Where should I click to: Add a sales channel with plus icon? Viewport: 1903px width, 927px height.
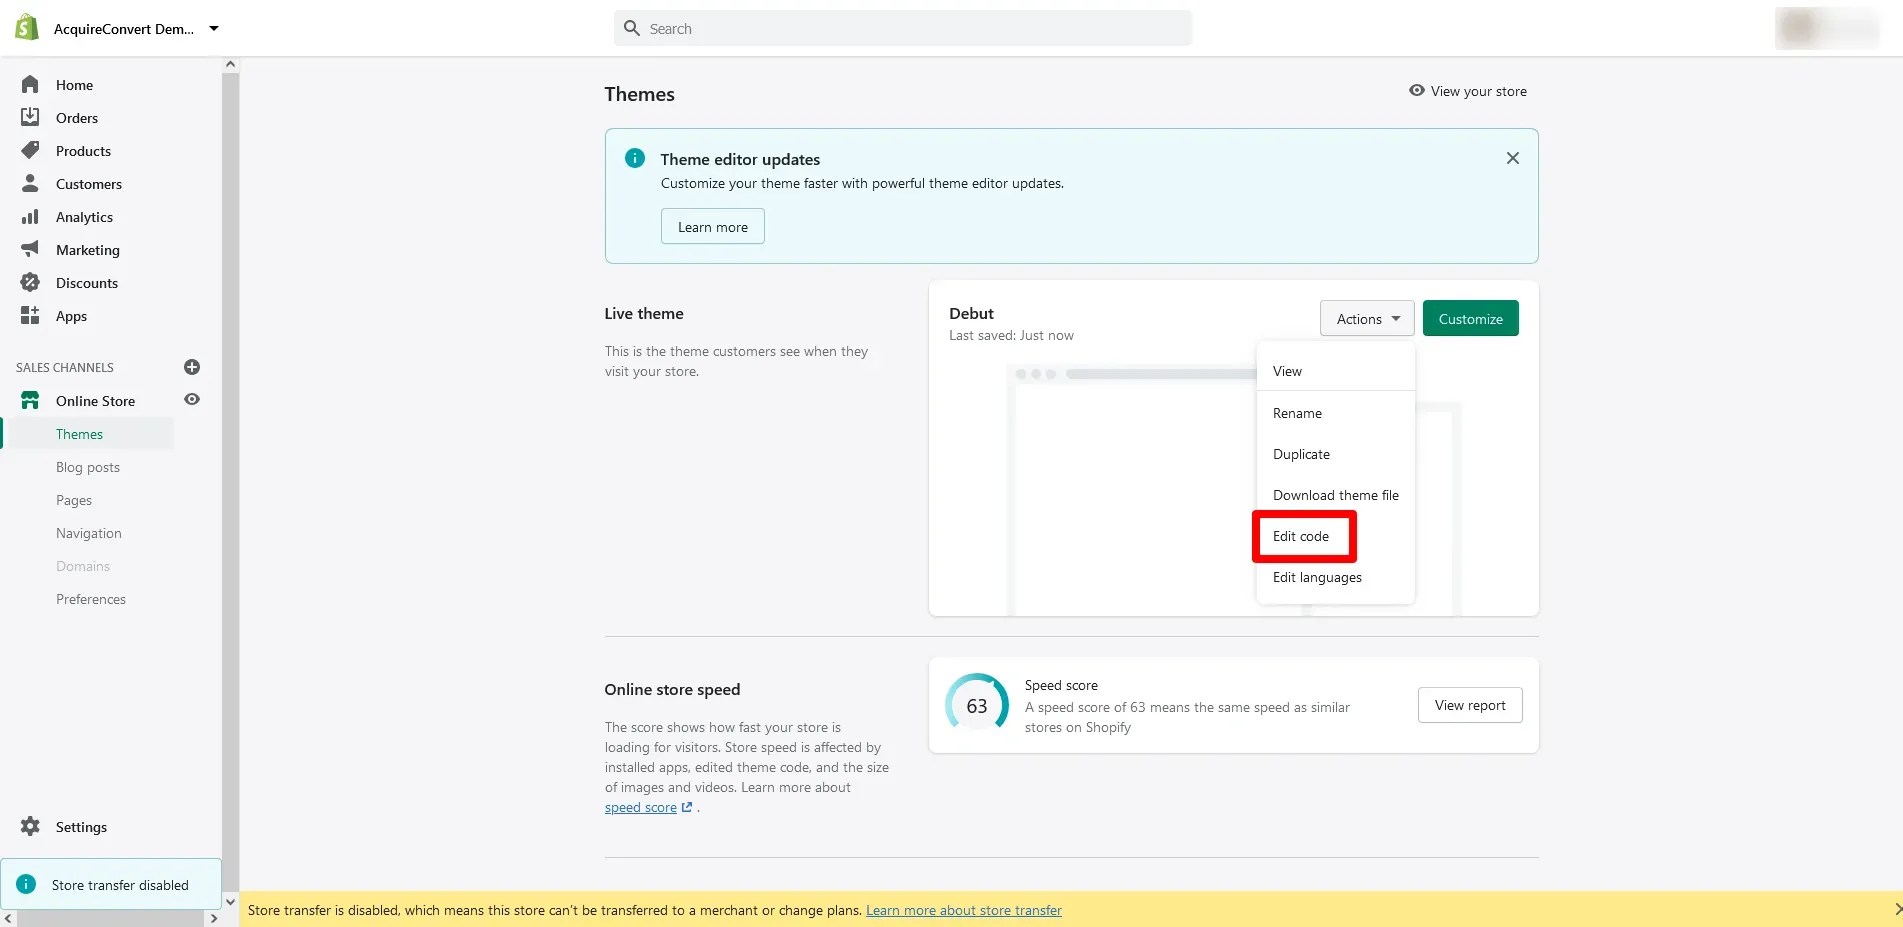point(192,367)
